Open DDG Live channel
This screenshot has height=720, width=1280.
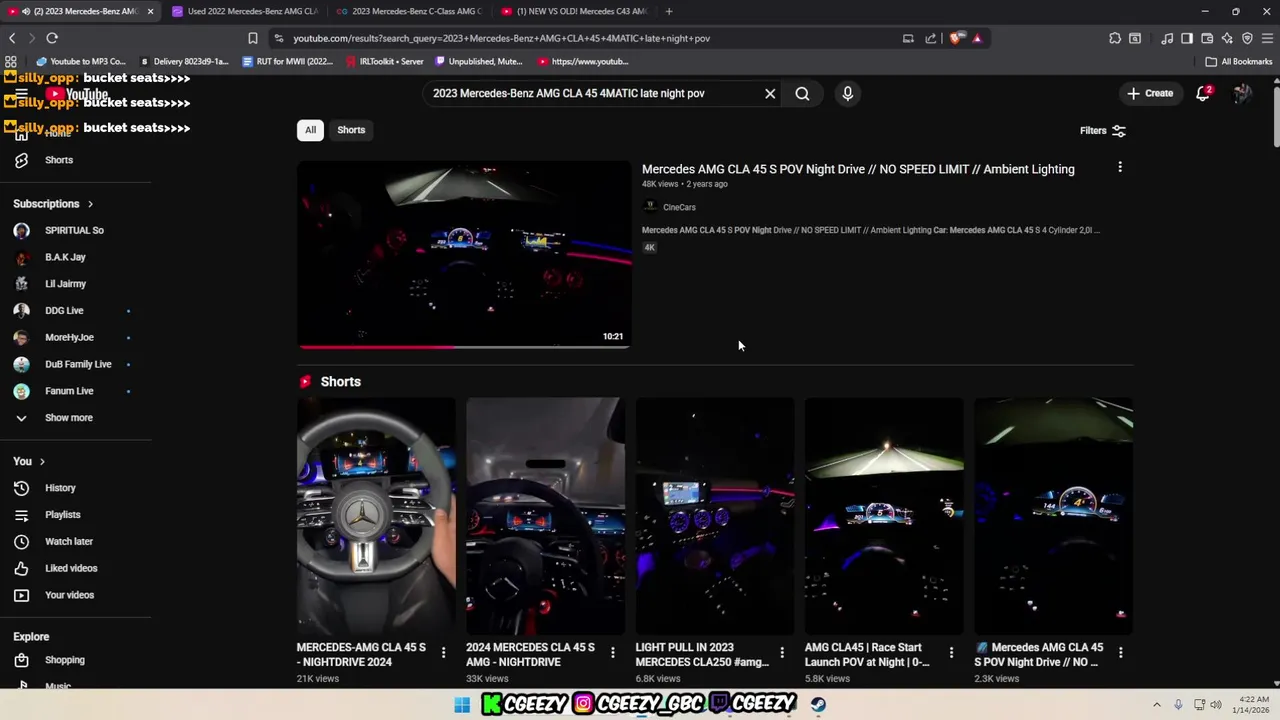[64, 311]
